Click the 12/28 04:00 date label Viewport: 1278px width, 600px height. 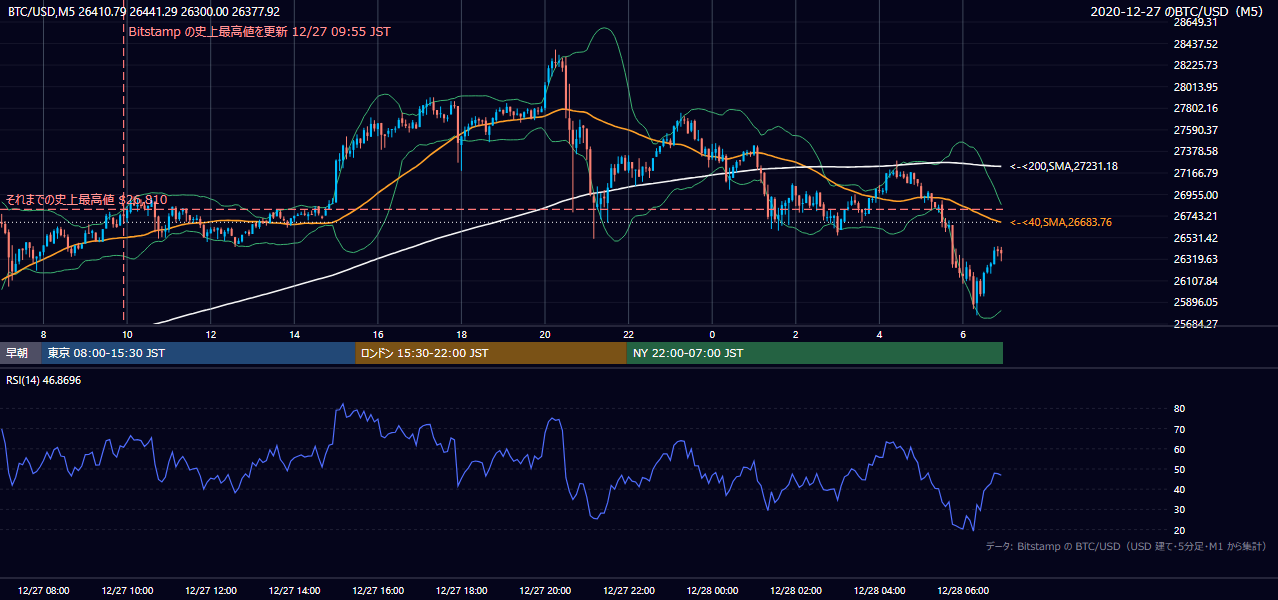(x=879, y=591)
